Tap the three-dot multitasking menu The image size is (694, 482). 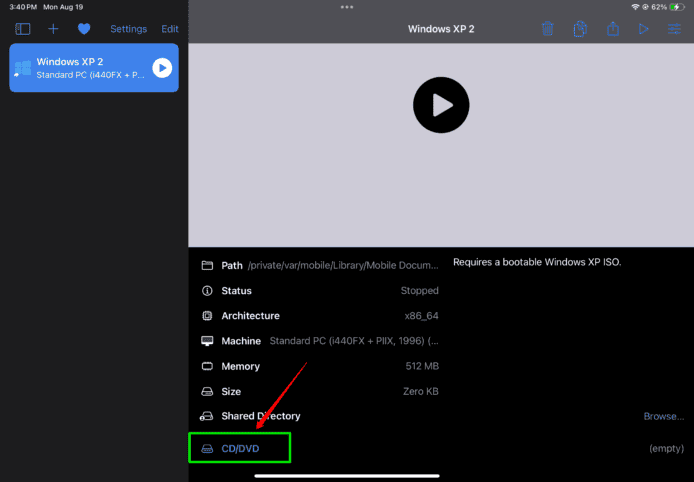click(347, 6)
